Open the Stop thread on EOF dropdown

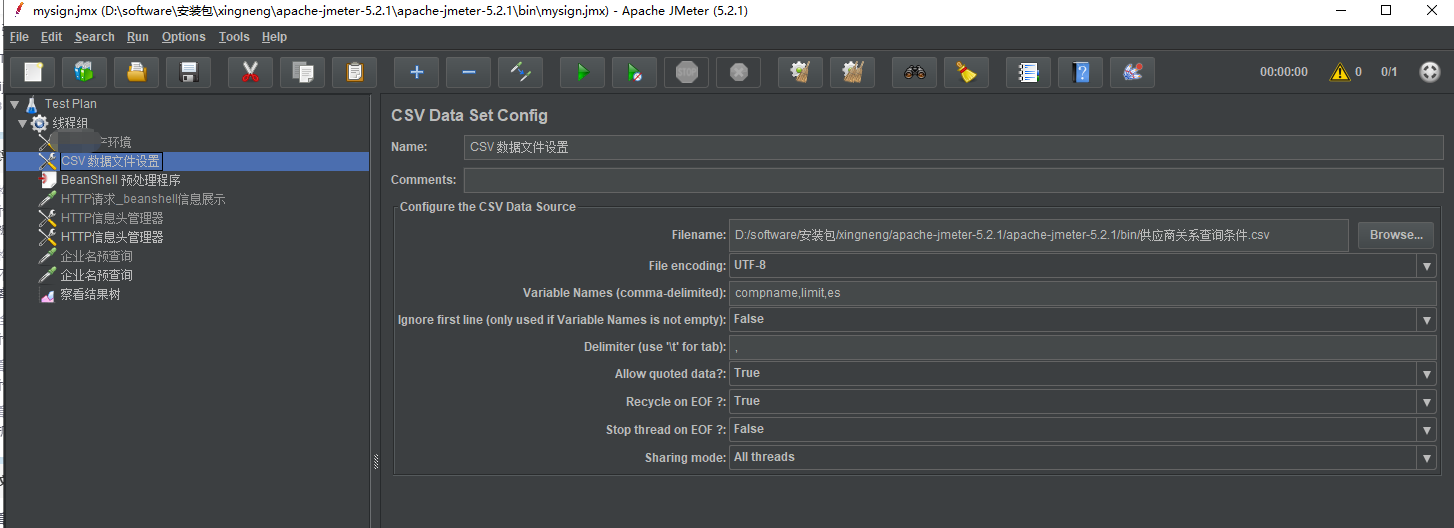click(1426, 430)
